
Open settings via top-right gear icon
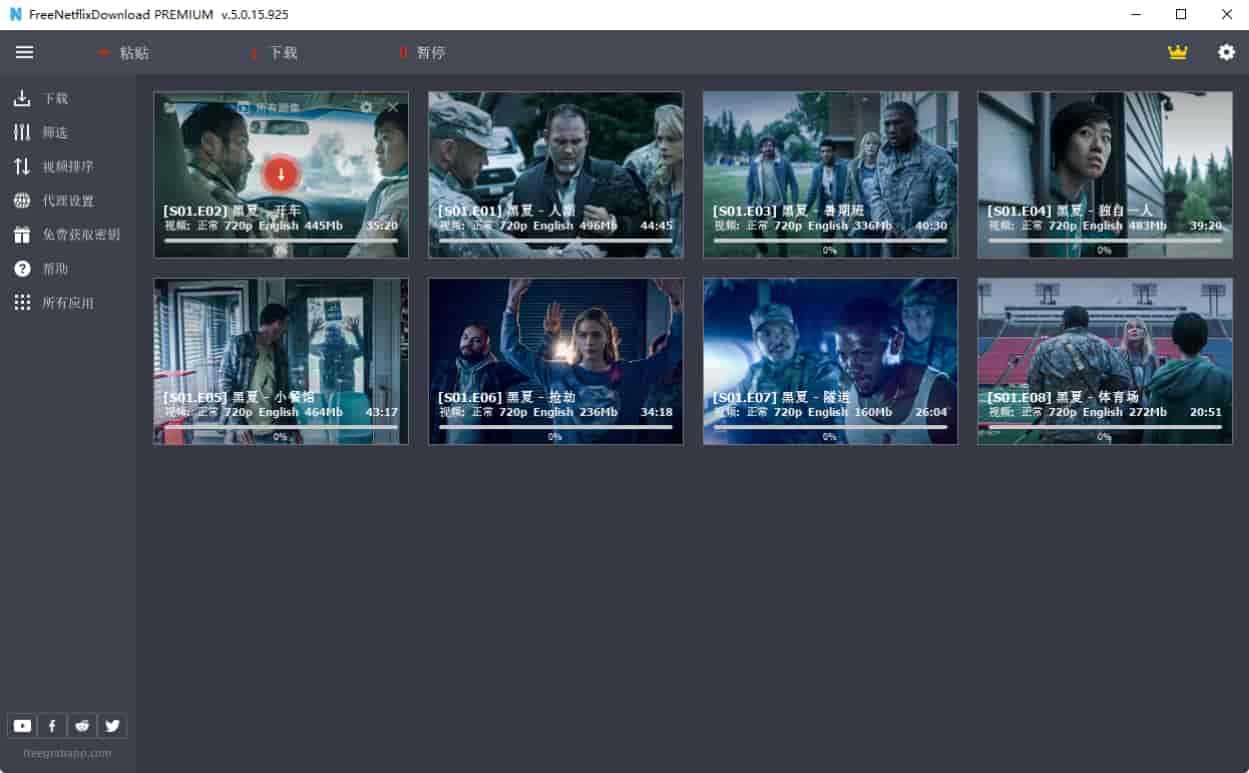click(1226, 52)
